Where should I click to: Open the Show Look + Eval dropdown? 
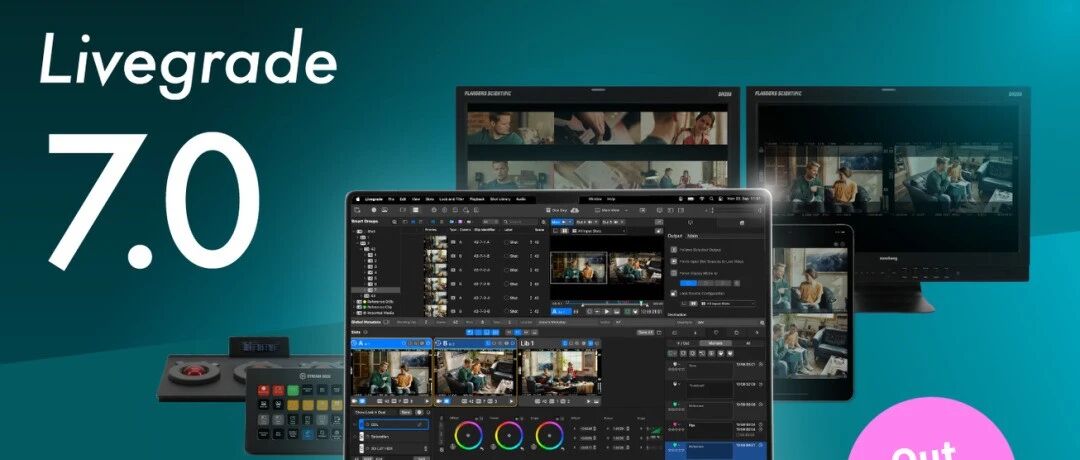[x=373, y=412]
